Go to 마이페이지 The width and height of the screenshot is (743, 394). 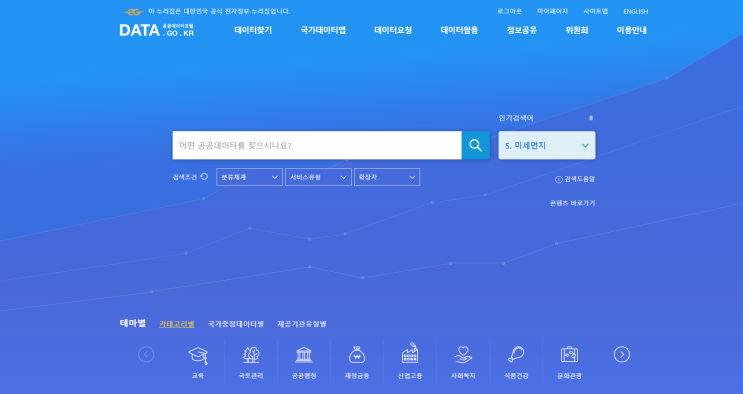click(553, 11)
